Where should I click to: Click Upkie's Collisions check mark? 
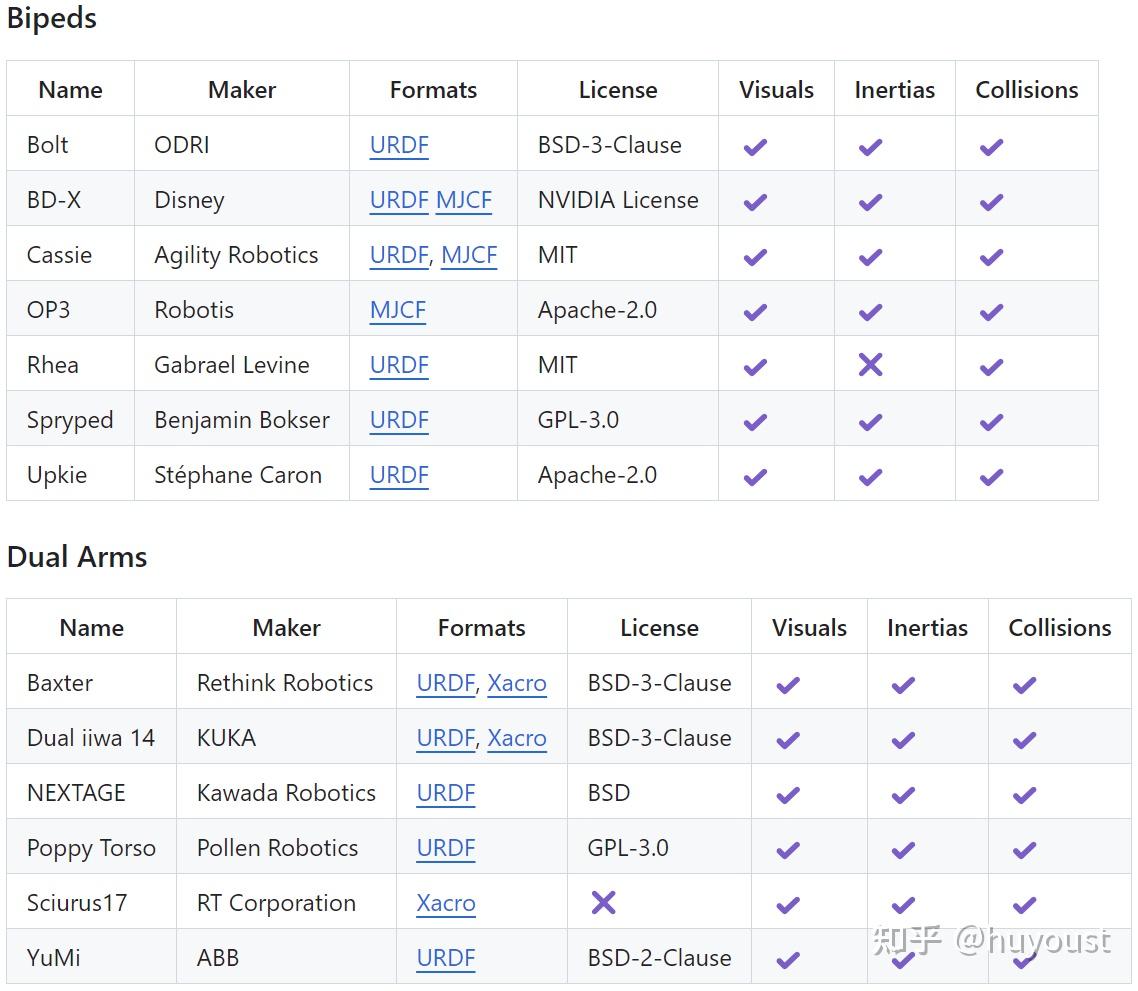991,476
